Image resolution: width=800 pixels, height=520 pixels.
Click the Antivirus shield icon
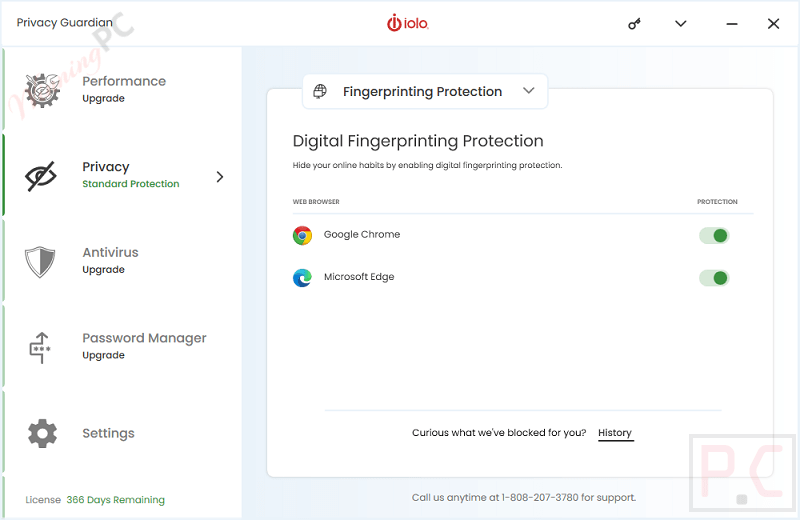(40, 262)
